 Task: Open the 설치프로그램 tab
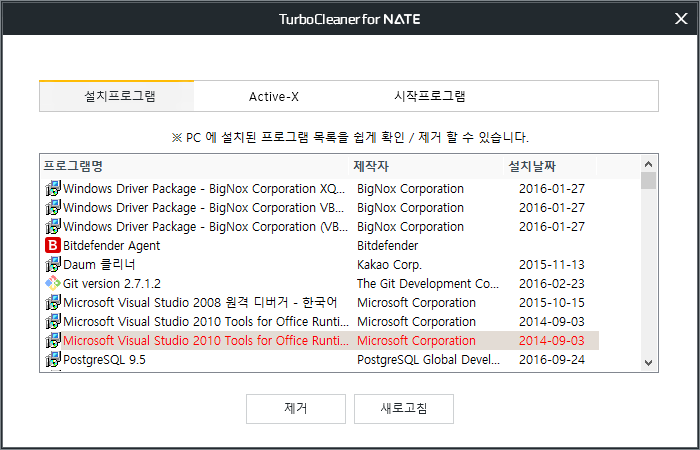coord(117,96)
